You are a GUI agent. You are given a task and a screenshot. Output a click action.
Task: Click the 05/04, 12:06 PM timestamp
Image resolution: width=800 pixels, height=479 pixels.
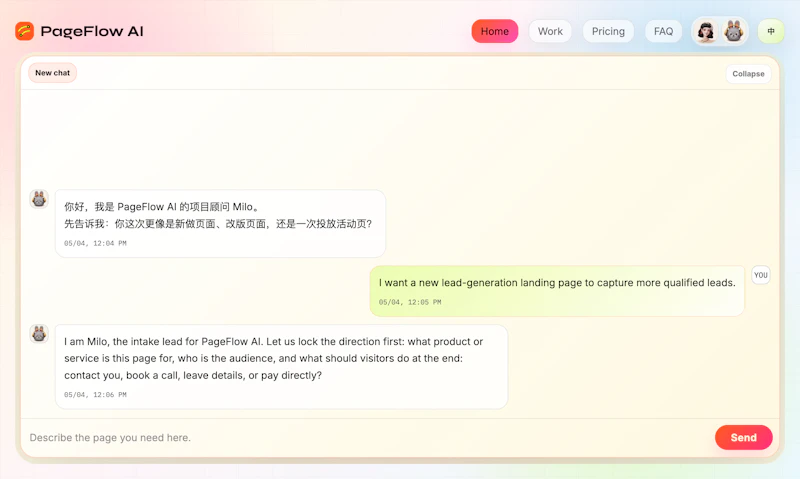tap(95, 395)
